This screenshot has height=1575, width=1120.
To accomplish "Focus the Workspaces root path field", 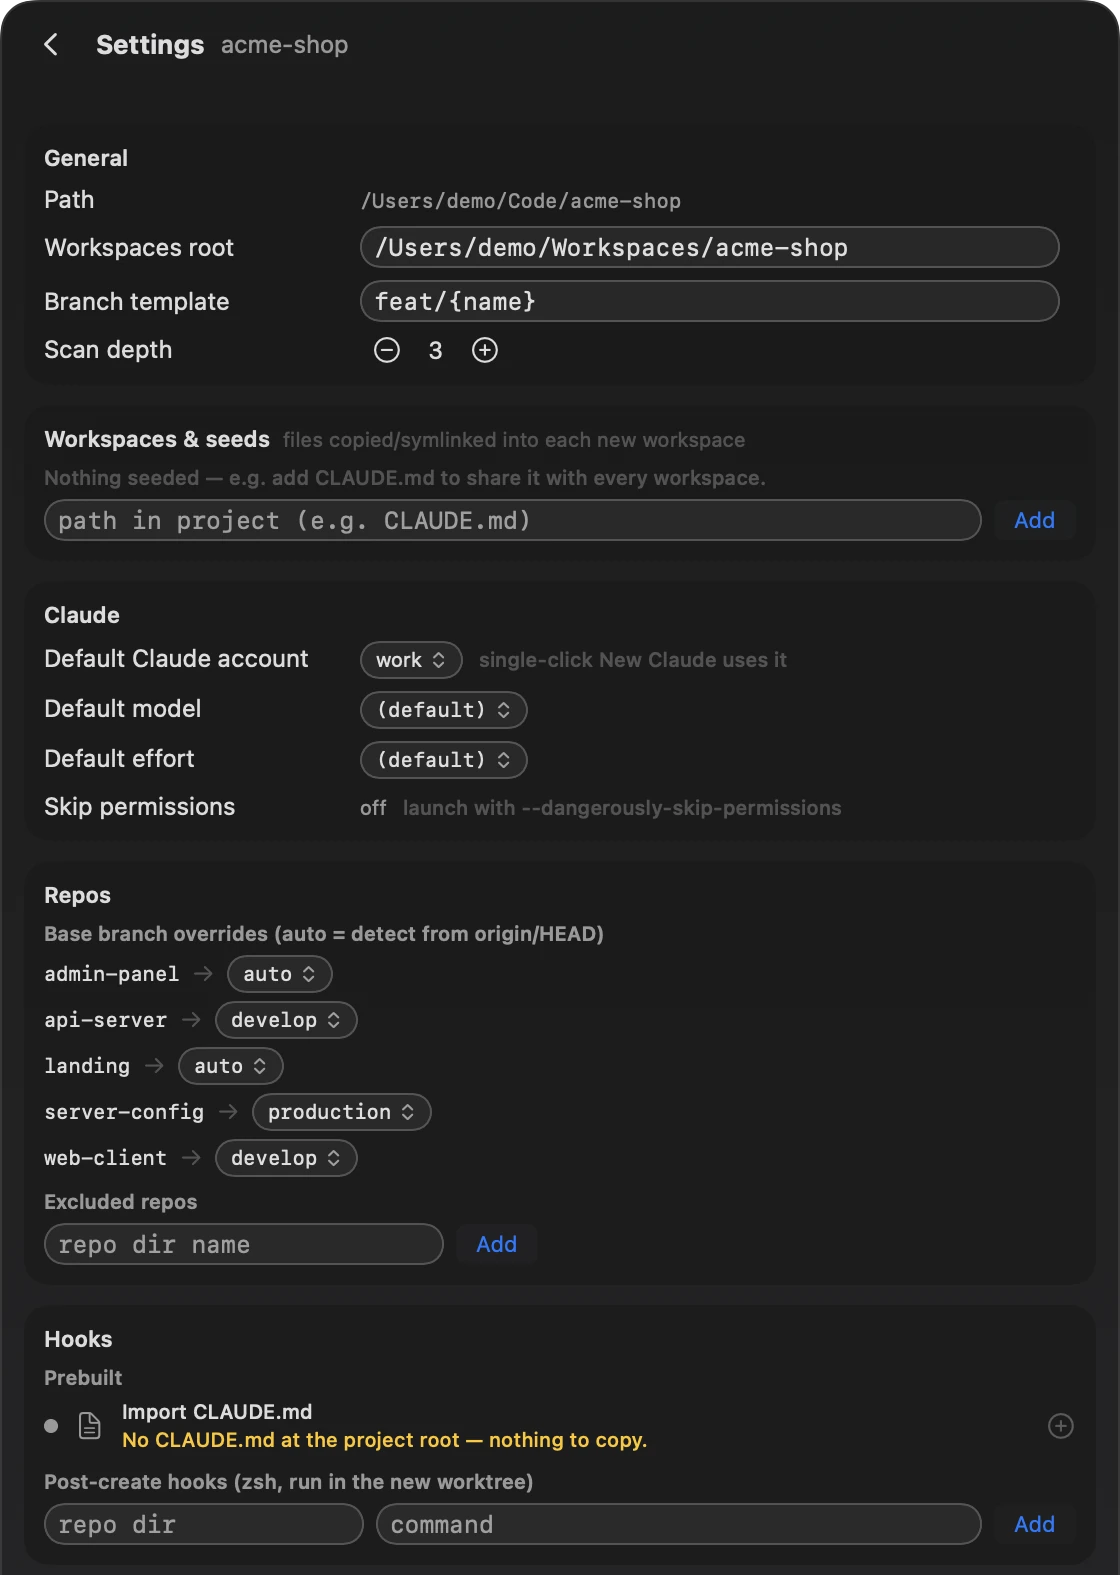I will 710,247.
